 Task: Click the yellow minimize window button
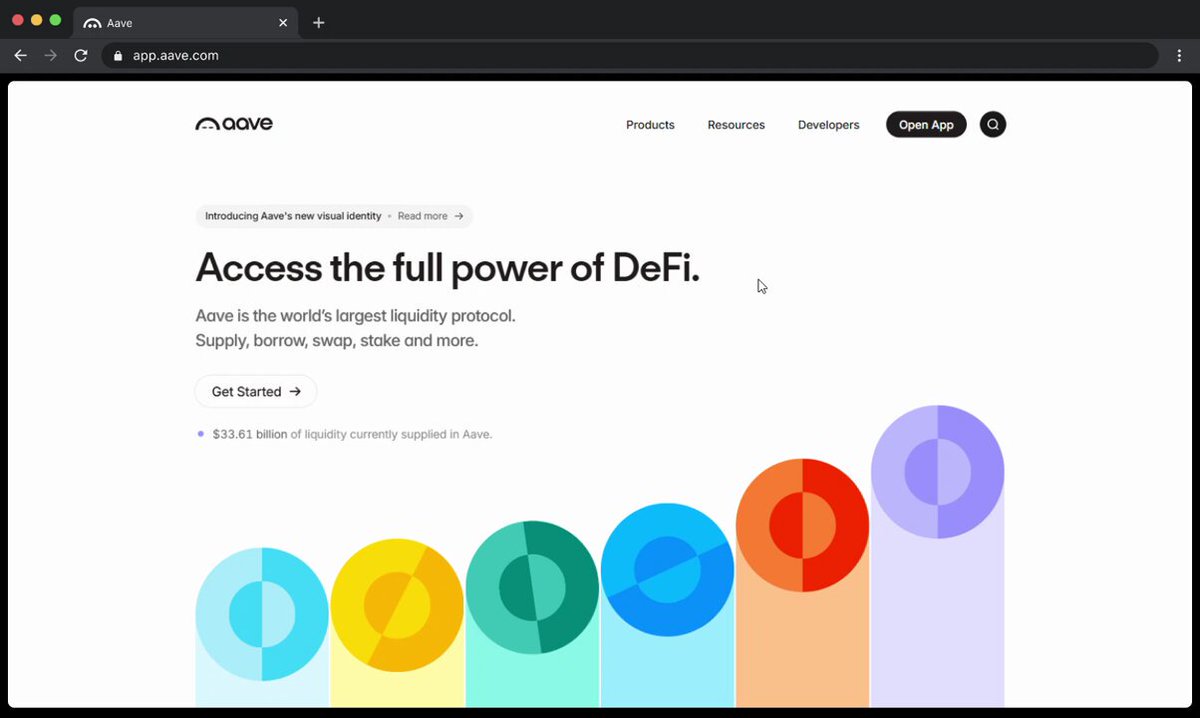(37, 20)
